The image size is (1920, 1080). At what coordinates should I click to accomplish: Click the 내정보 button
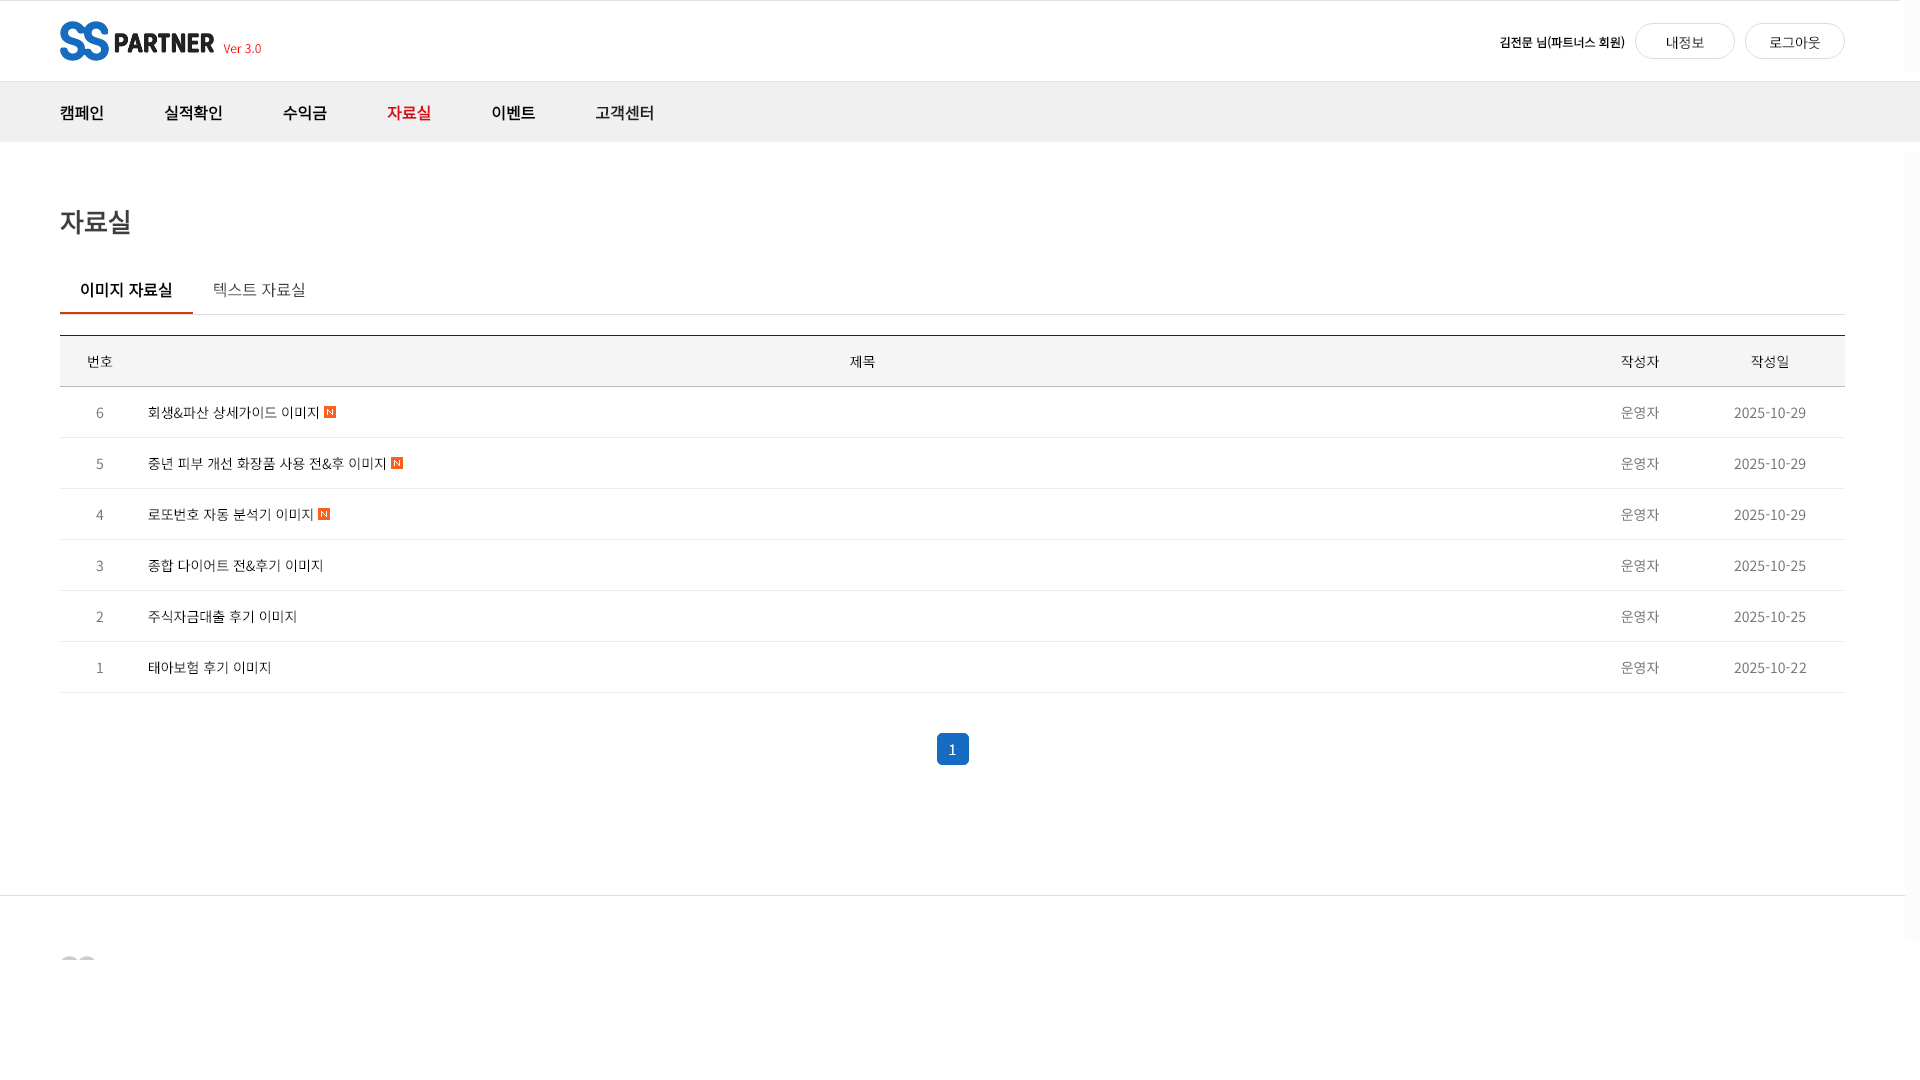1684,41
